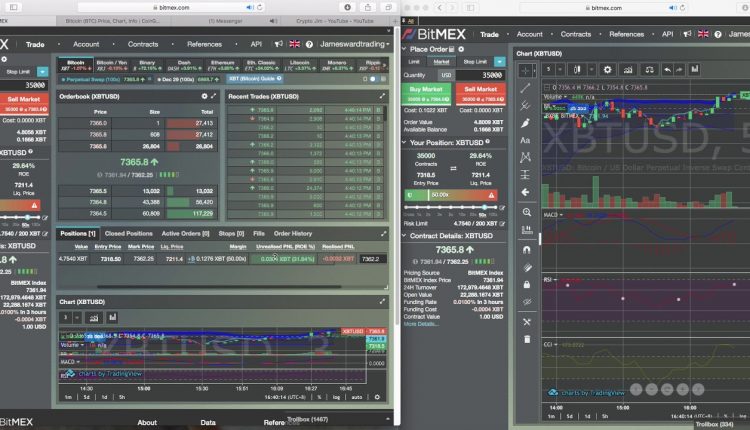
Task: Click the leverage gradient bar showing 50.00x
Action: [451, 195]
